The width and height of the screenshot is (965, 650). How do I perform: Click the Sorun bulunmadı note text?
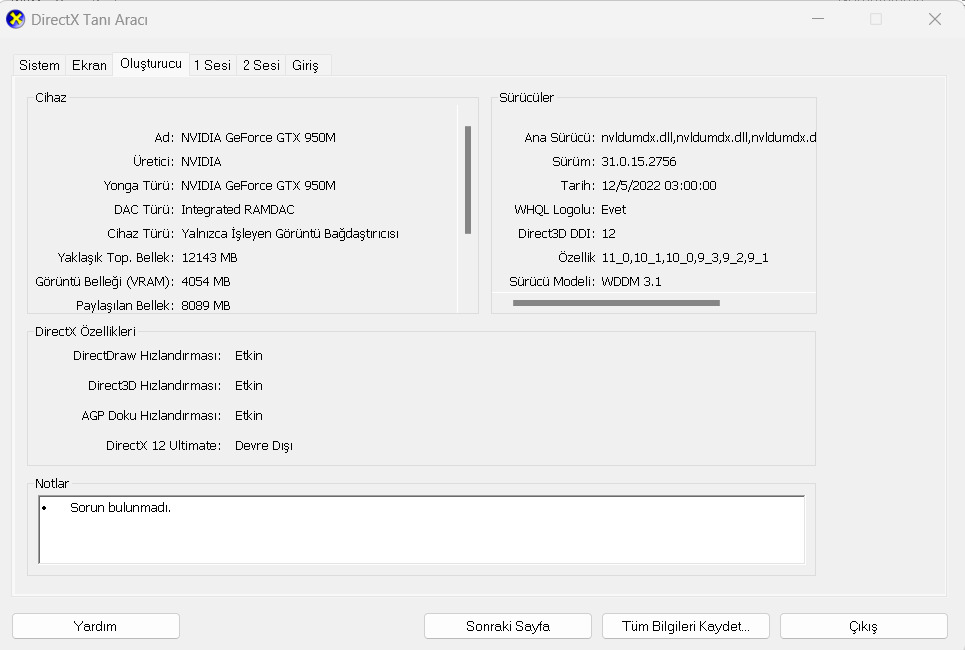[121, 507]
